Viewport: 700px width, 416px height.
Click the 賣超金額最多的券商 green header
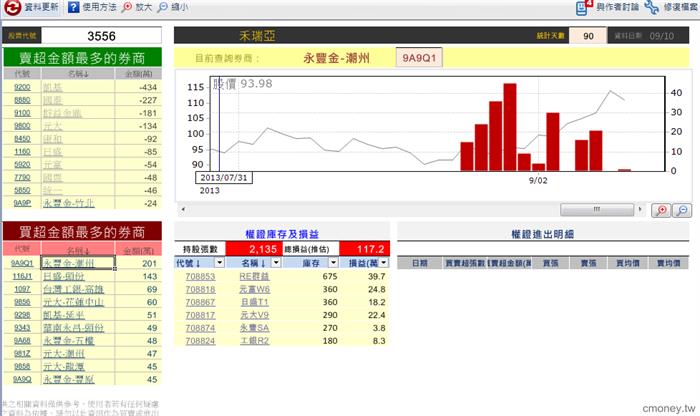82,58
